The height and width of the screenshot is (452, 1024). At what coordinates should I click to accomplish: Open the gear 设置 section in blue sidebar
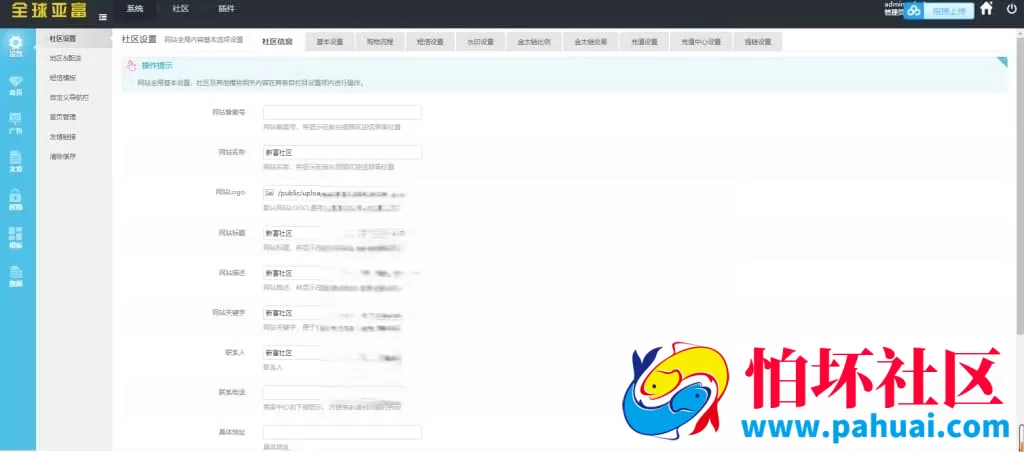[x=15, y=46]
